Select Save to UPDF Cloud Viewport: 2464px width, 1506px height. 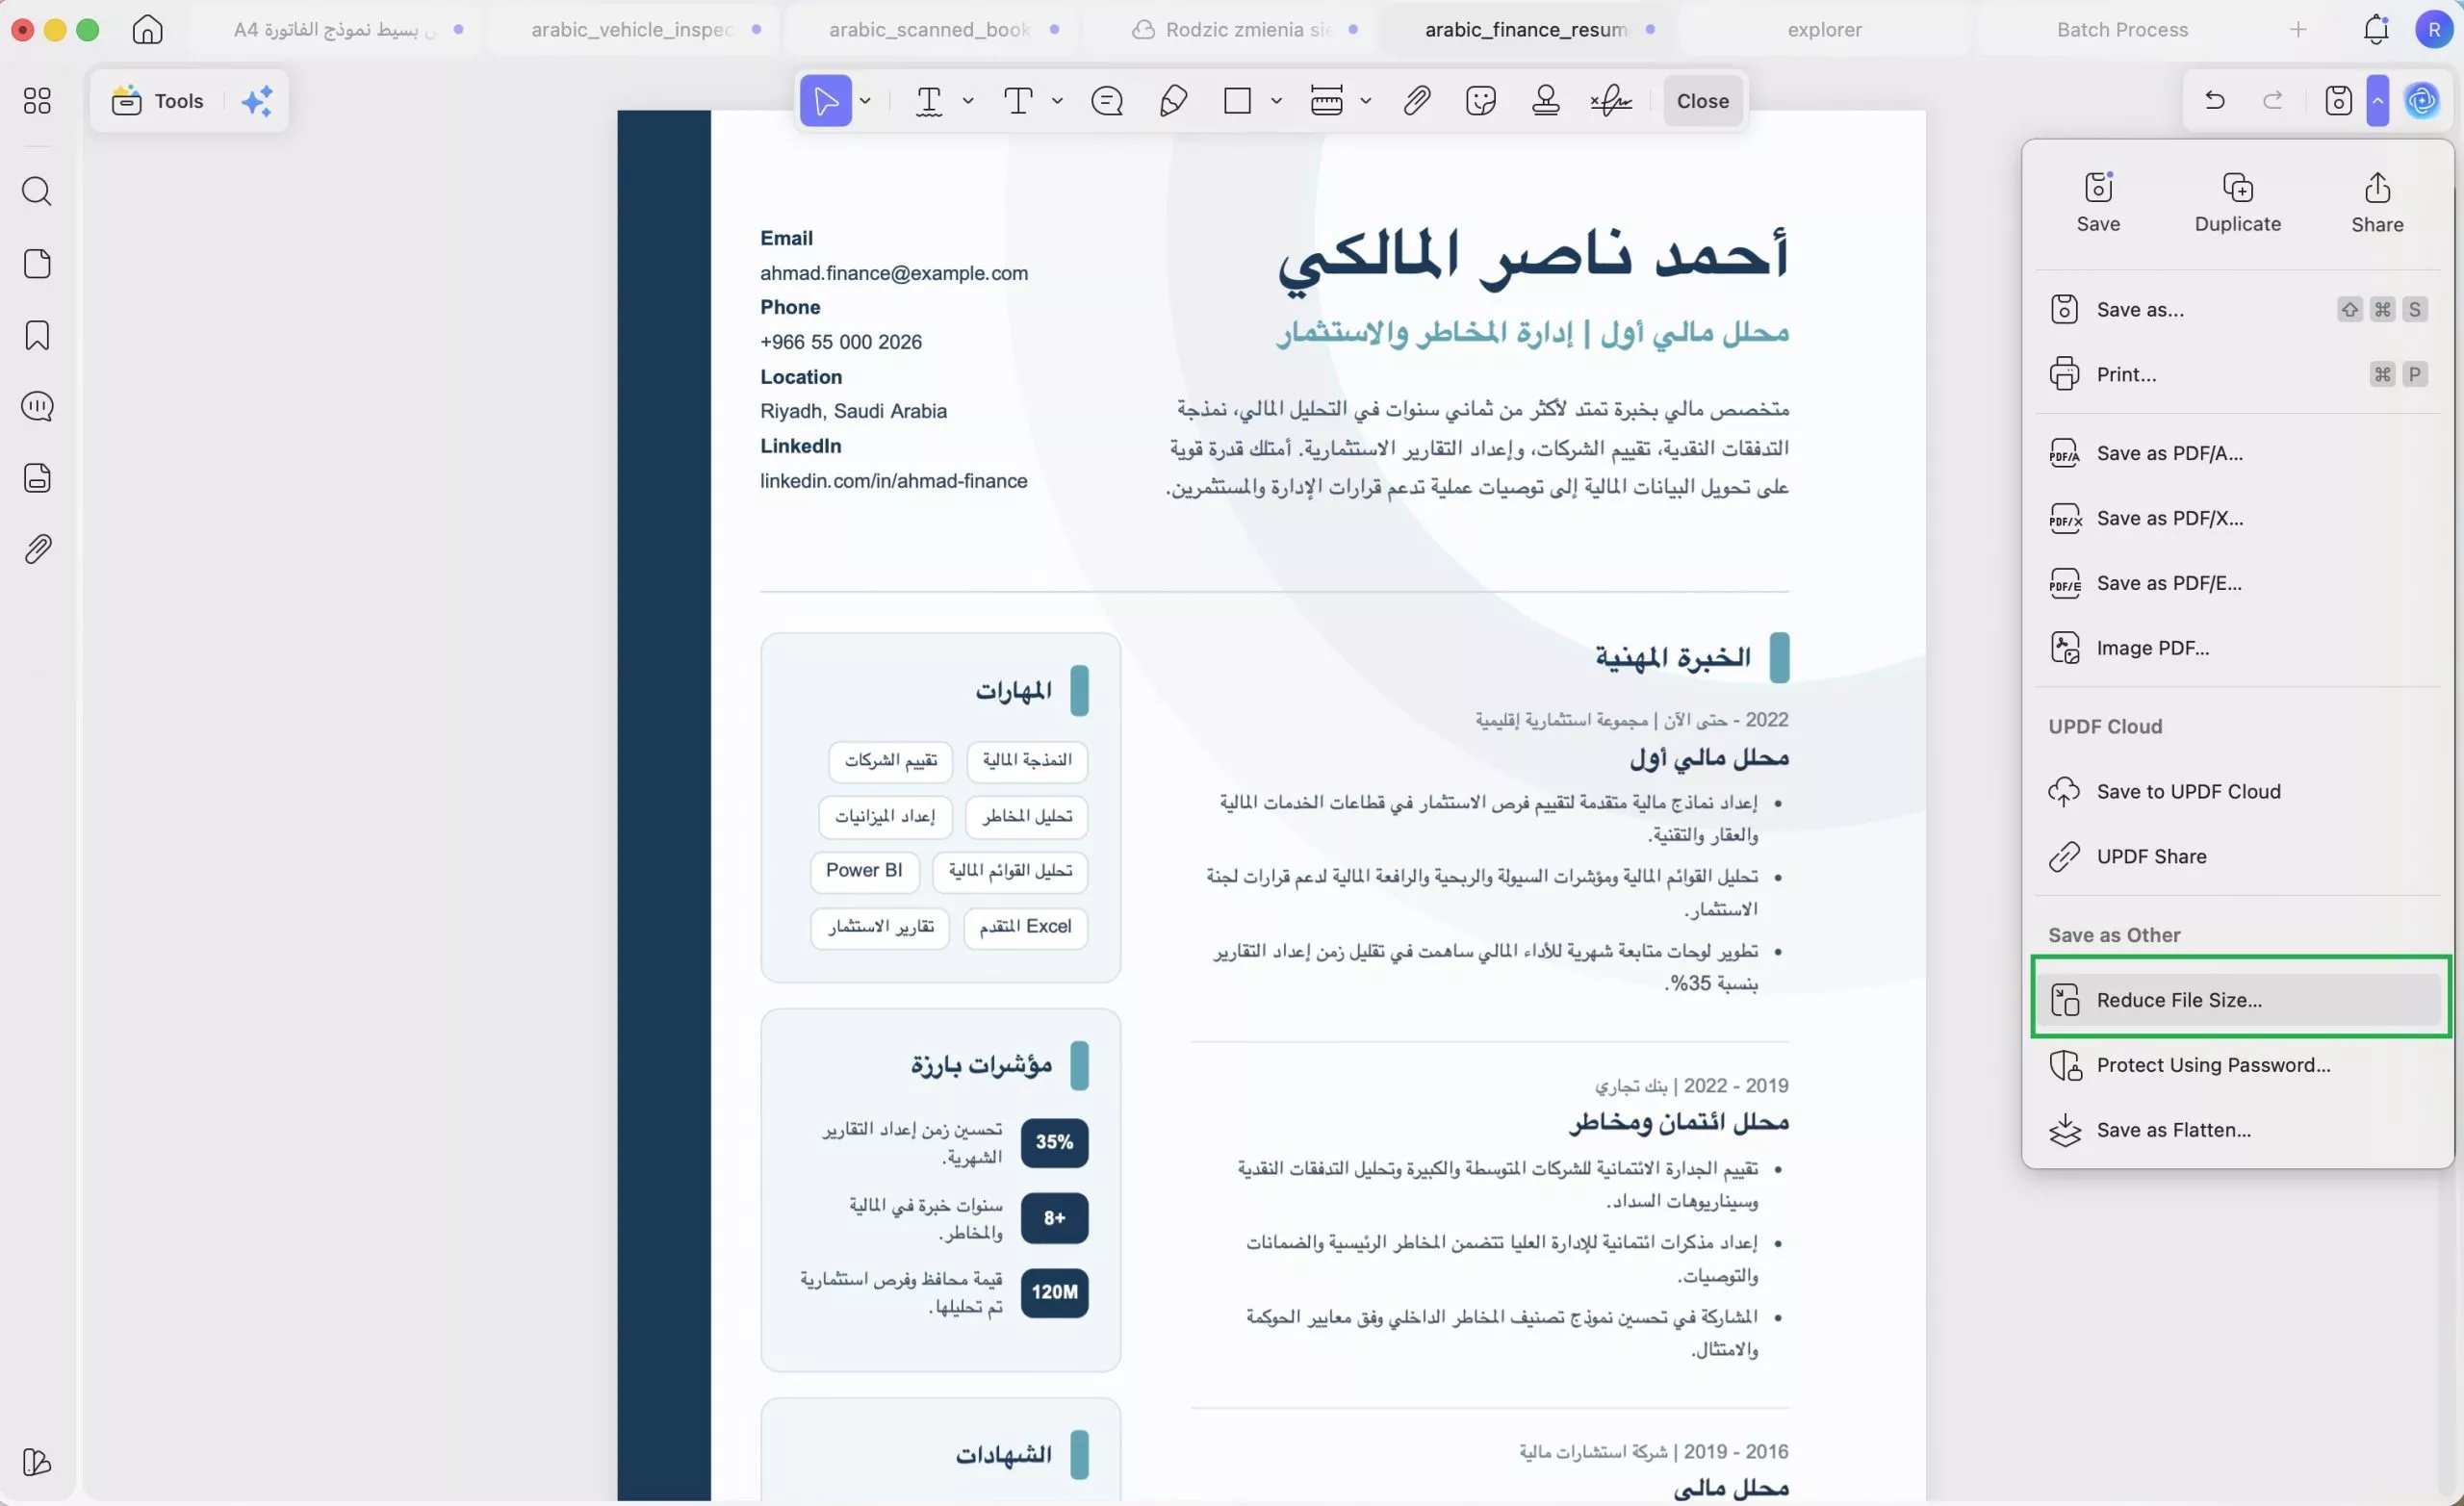pos(2238,791)
